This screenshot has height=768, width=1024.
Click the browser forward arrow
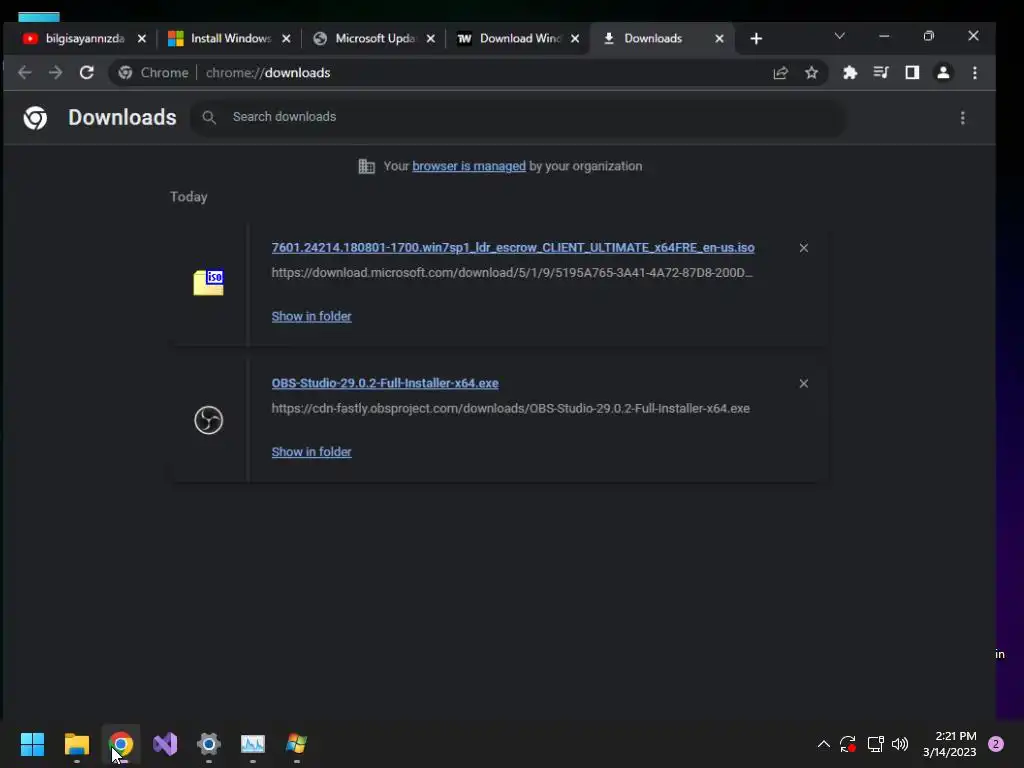tap(56, 72)
